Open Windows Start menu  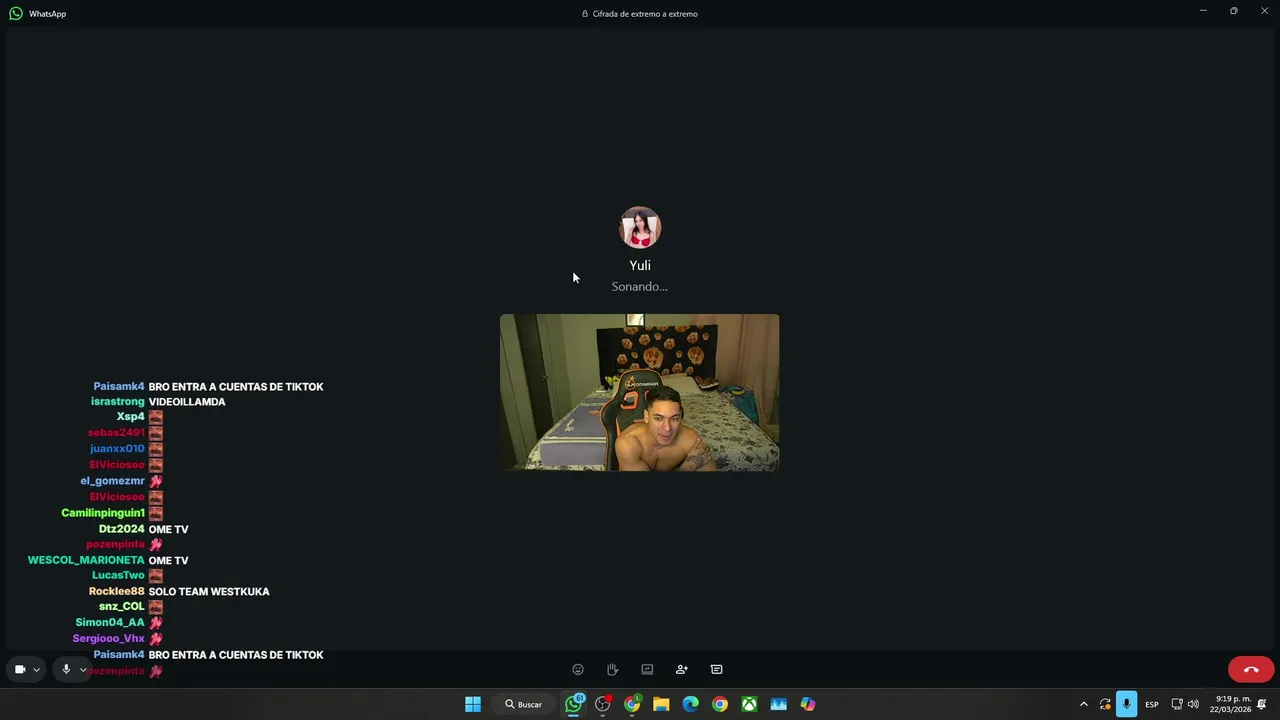tap(473, 704)
